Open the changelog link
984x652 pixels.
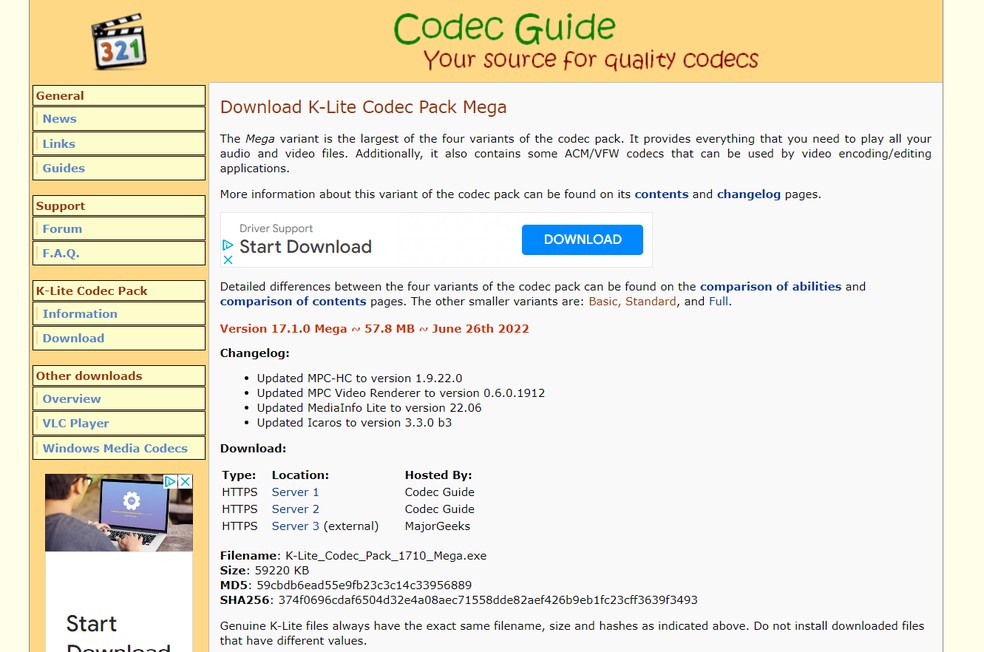(x=749, y=195)
